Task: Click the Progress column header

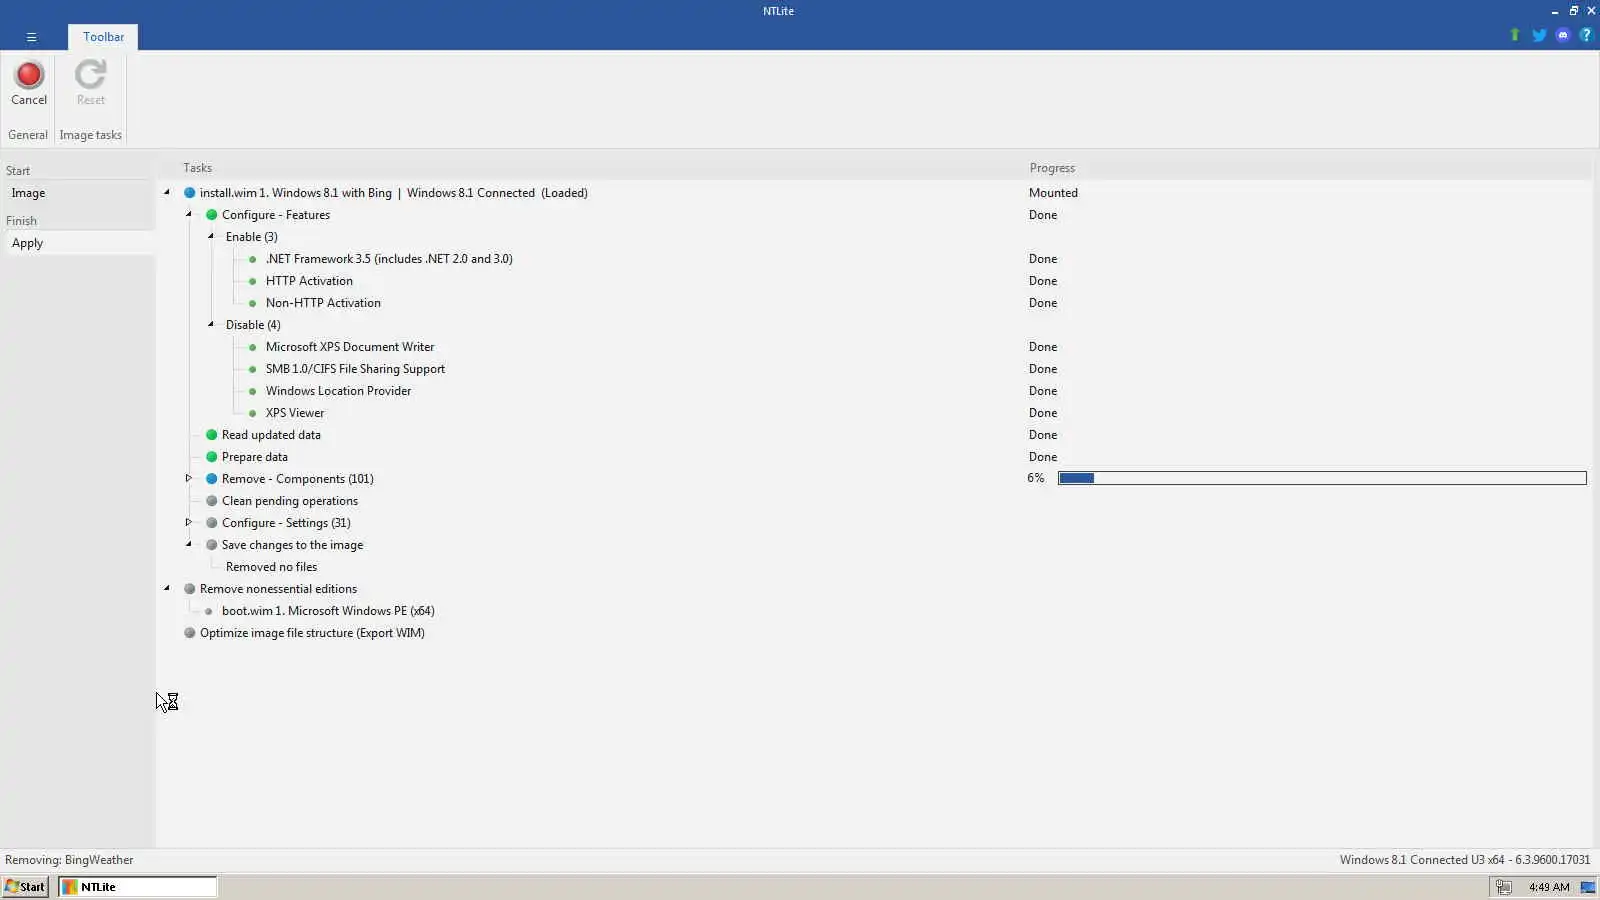Action: tap(1052, 168)
